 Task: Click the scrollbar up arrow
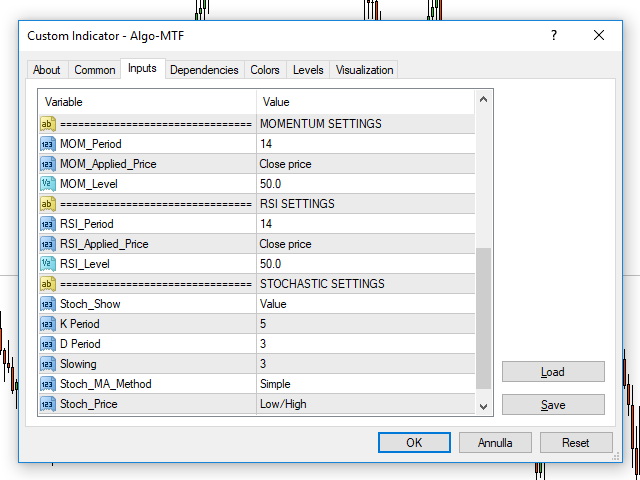pos(484,100)
